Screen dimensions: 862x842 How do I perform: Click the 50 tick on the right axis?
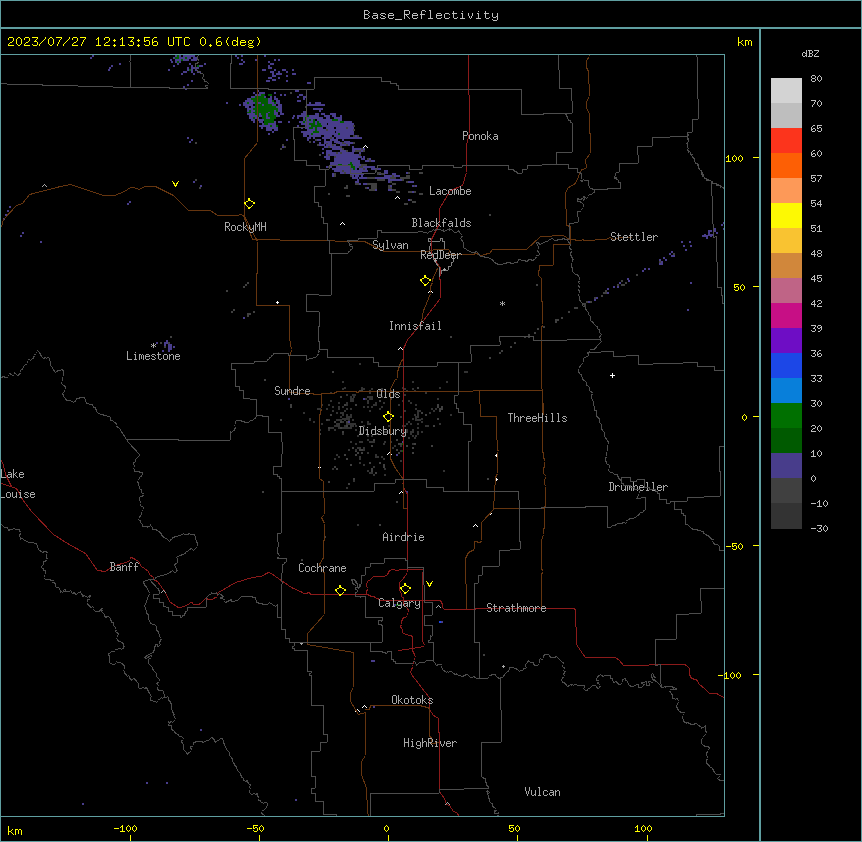[739, 287]
